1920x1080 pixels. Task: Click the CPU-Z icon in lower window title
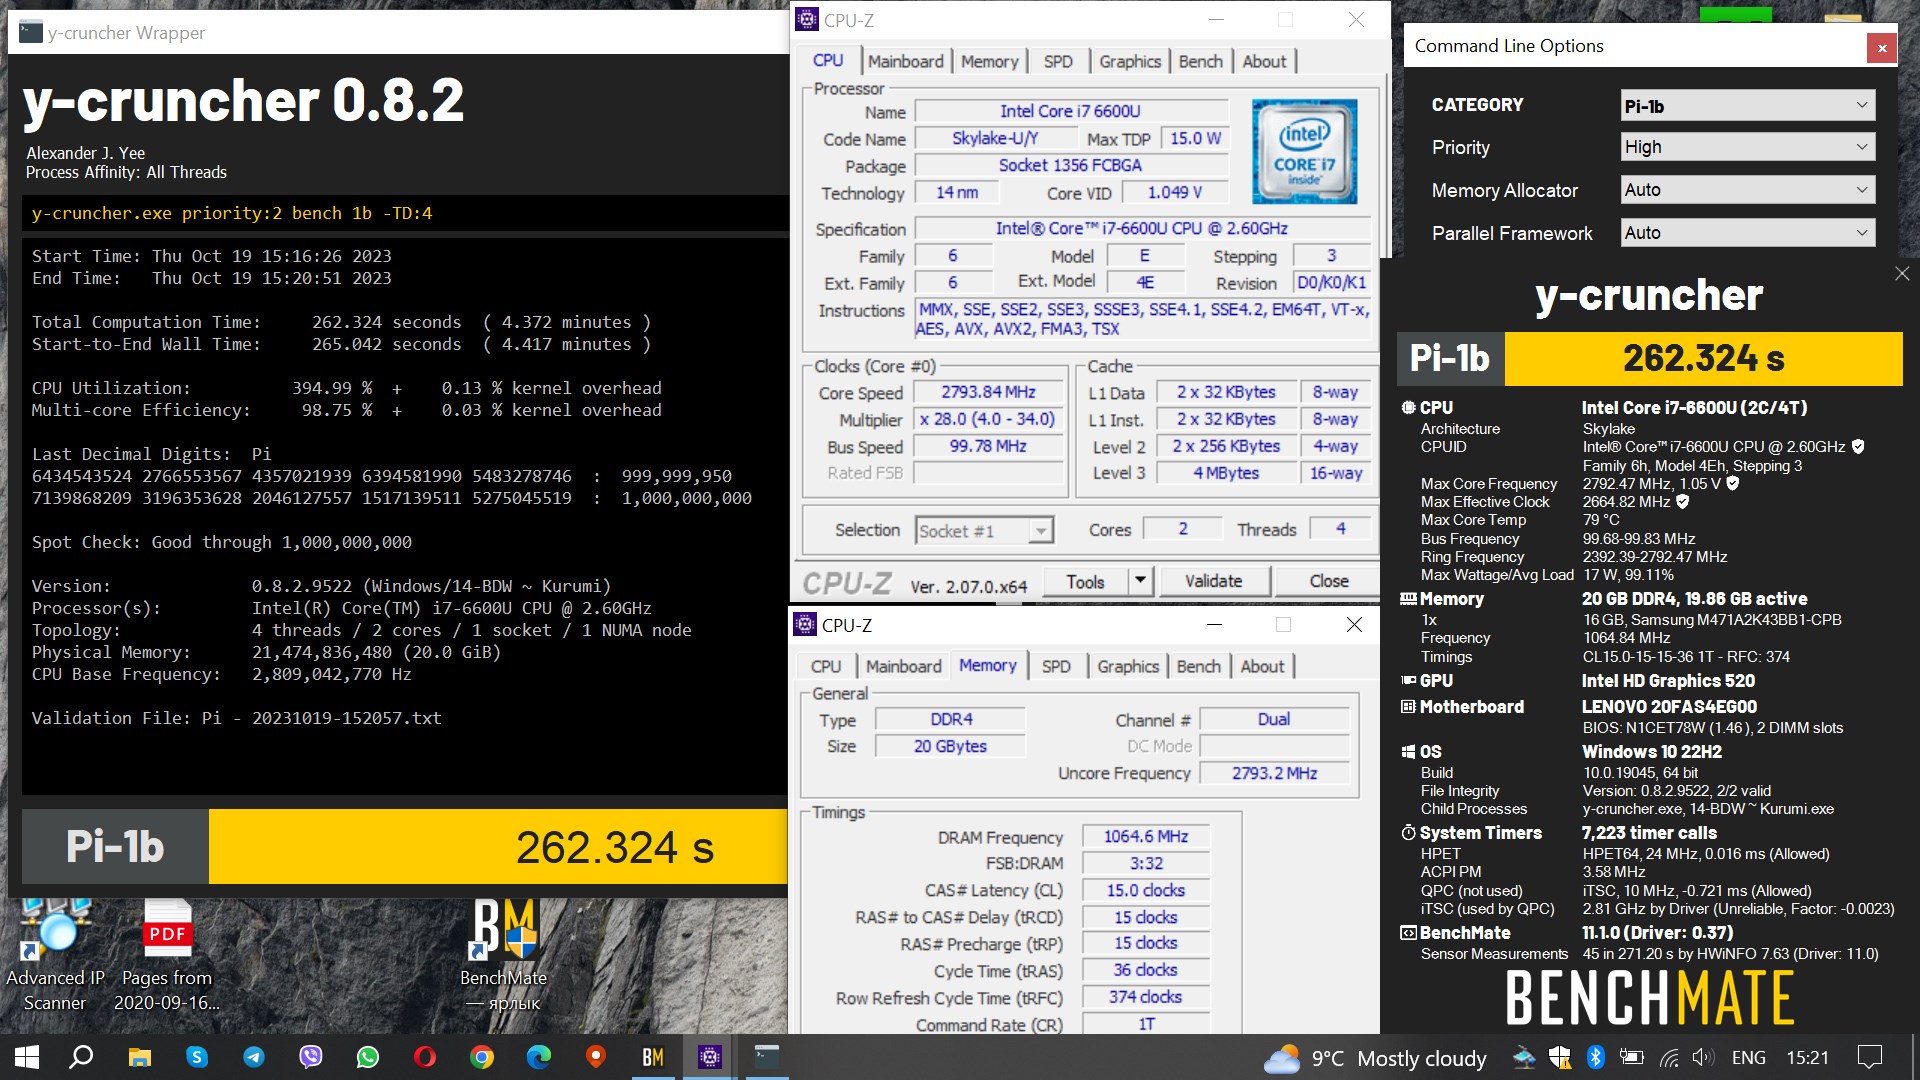804,625
